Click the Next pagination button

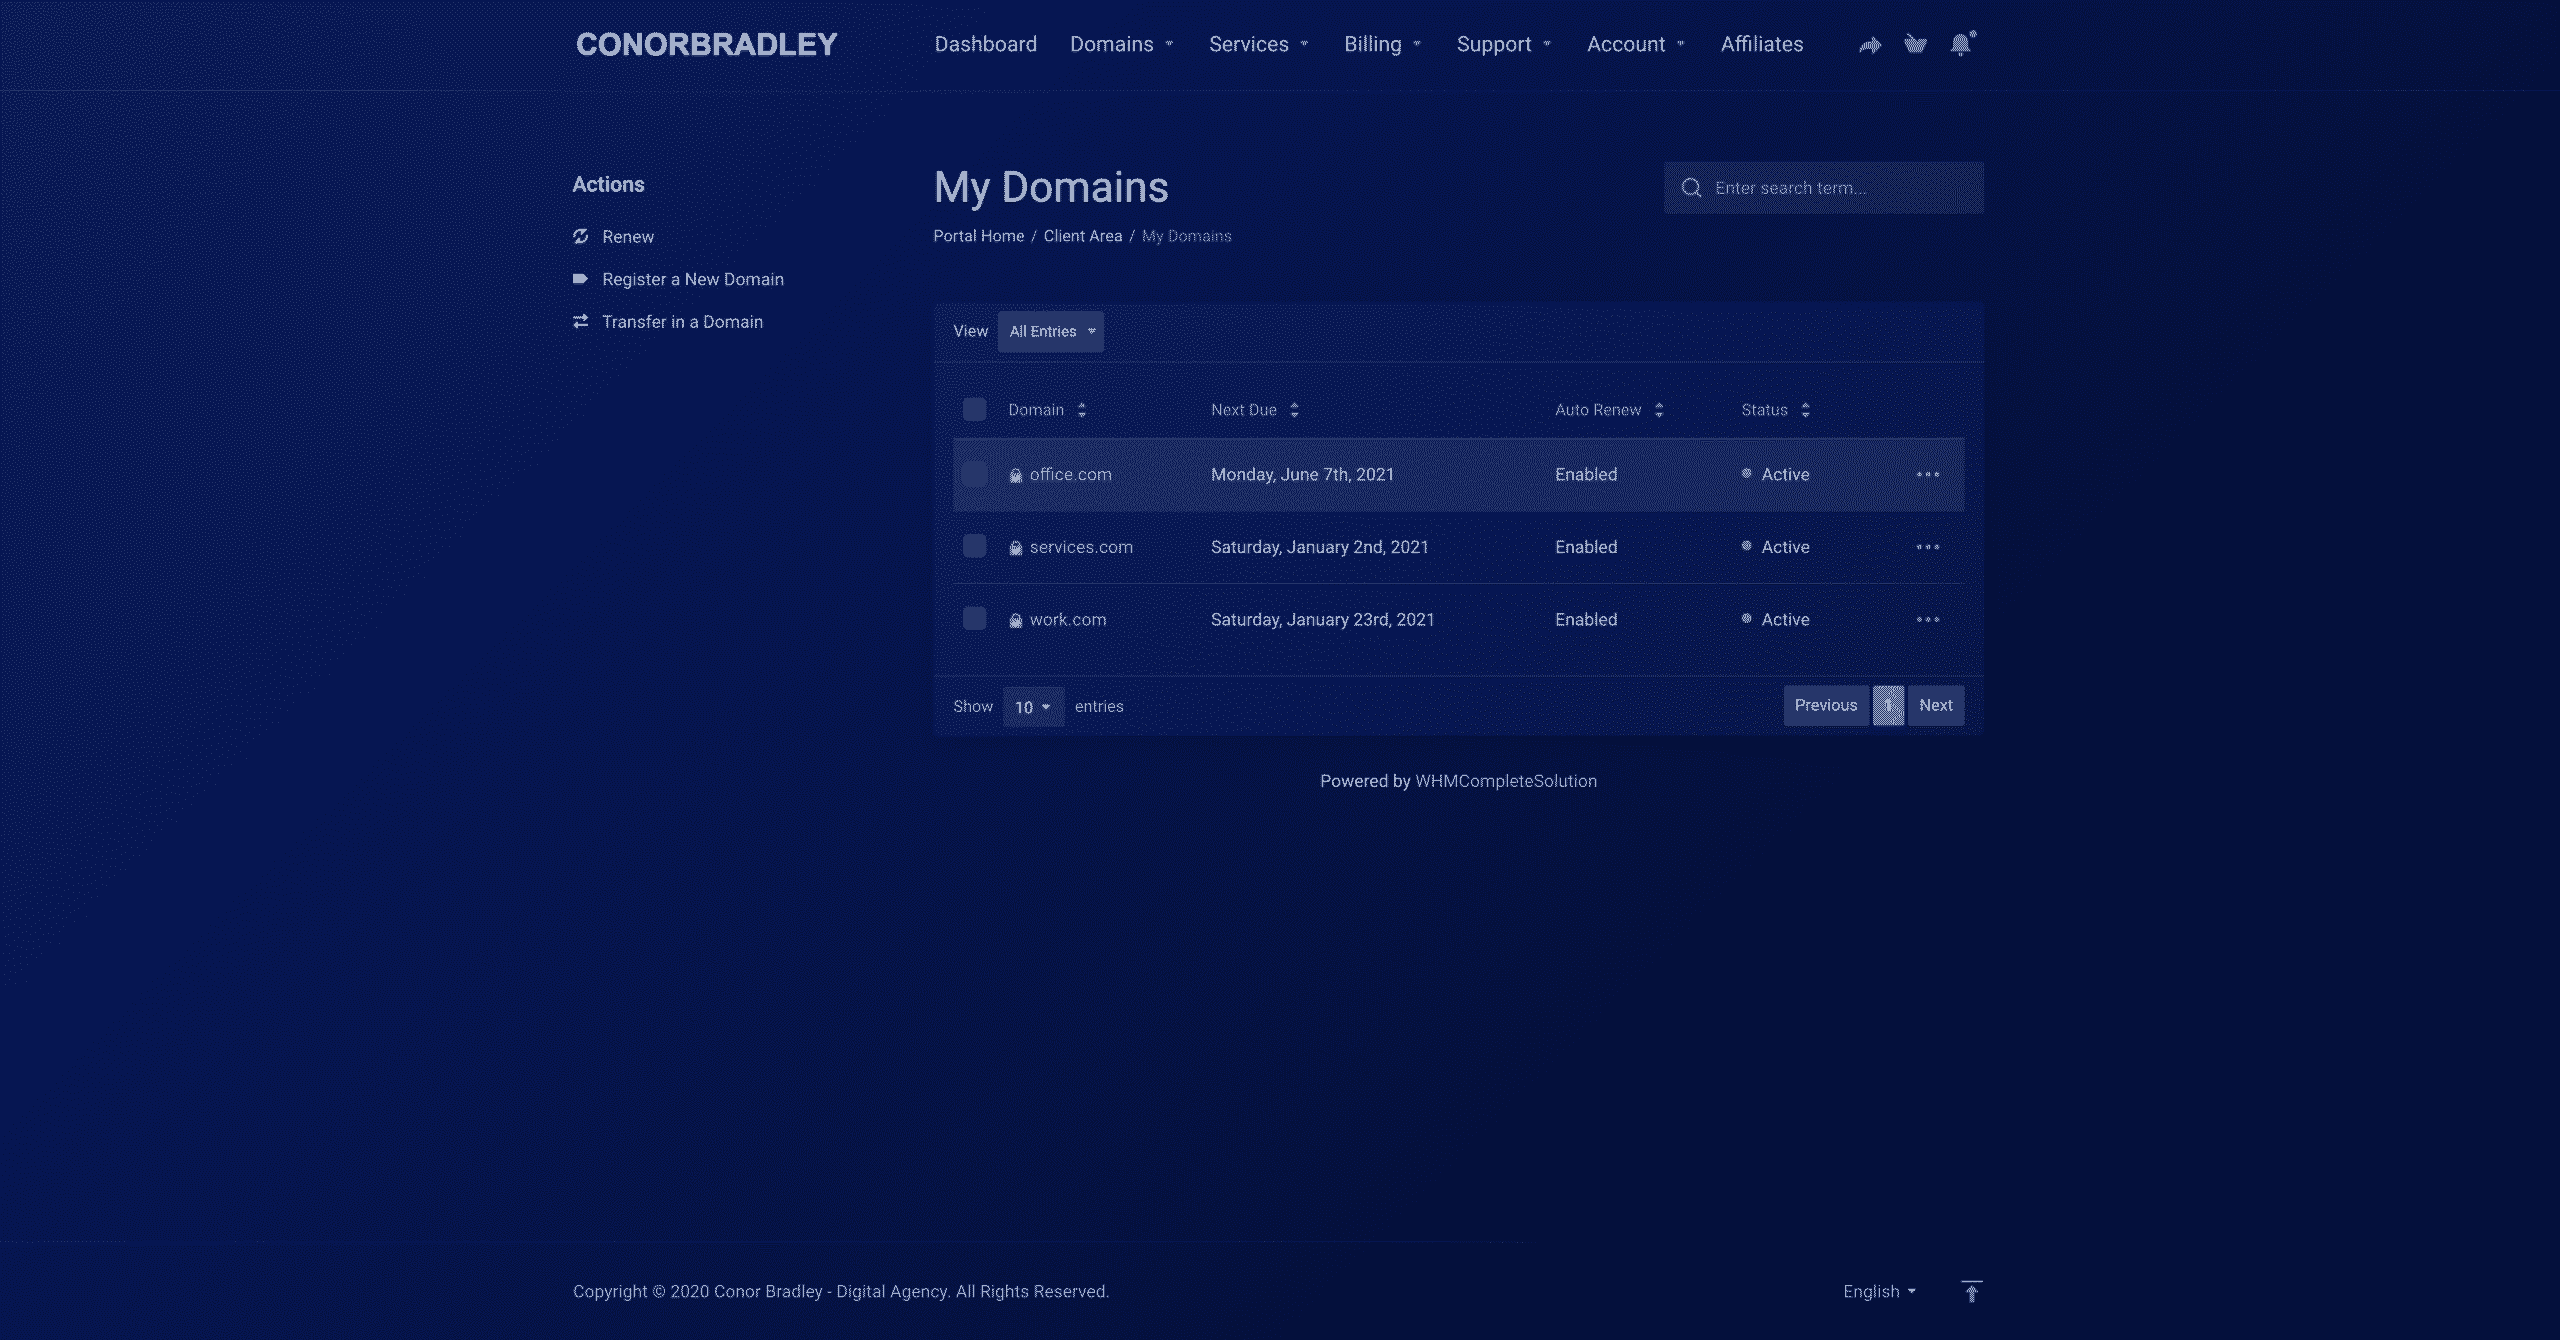[x=1935, y=705]
